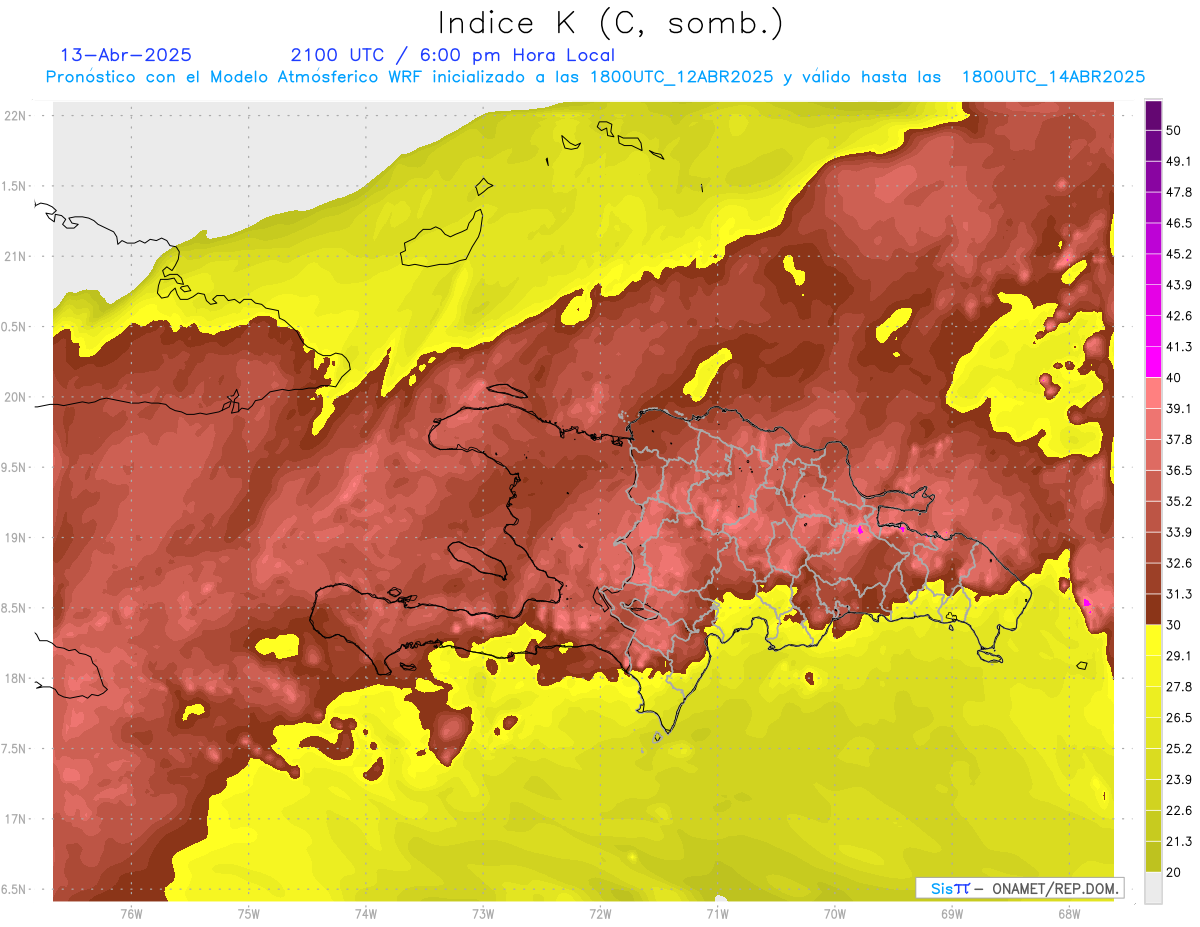Click the '71W' longitude axis label
1200x927 pixels.
pos(717,913)
